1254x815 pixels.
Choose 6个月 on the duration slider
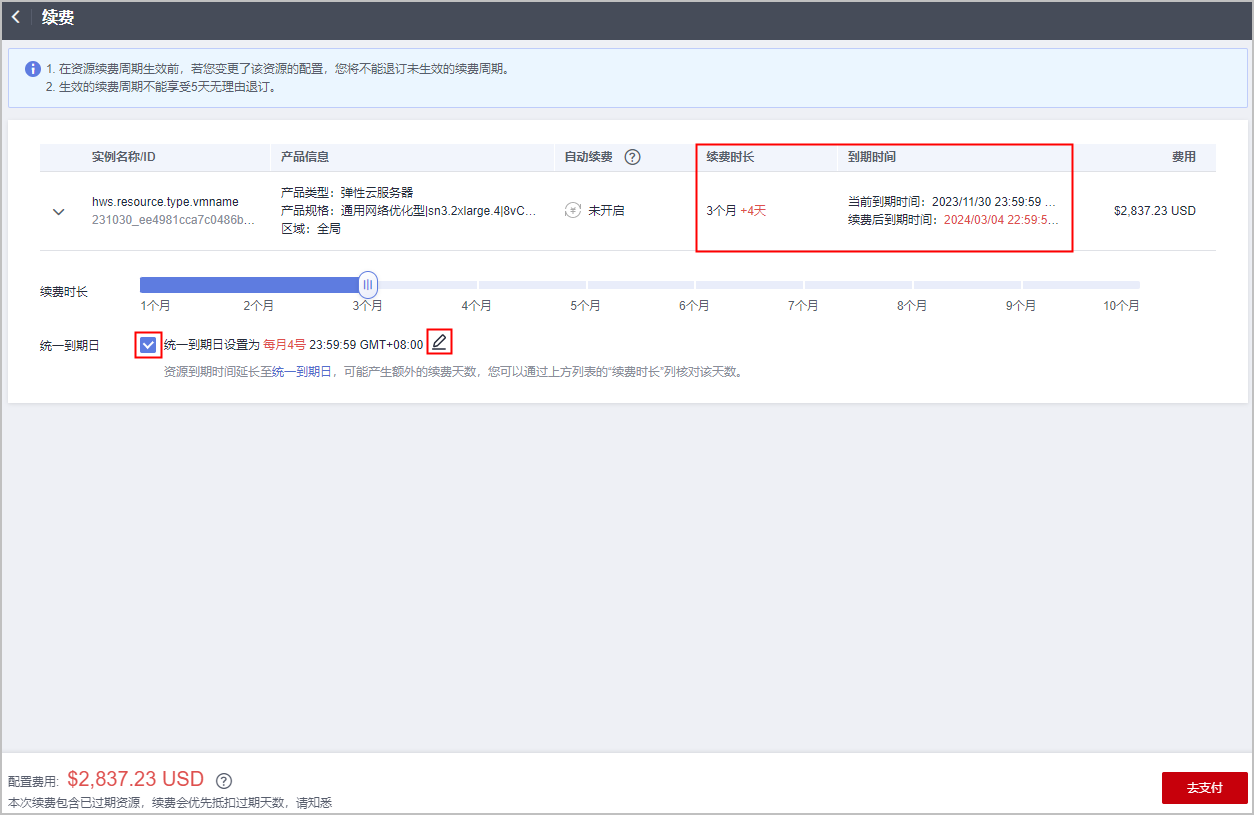694,305
